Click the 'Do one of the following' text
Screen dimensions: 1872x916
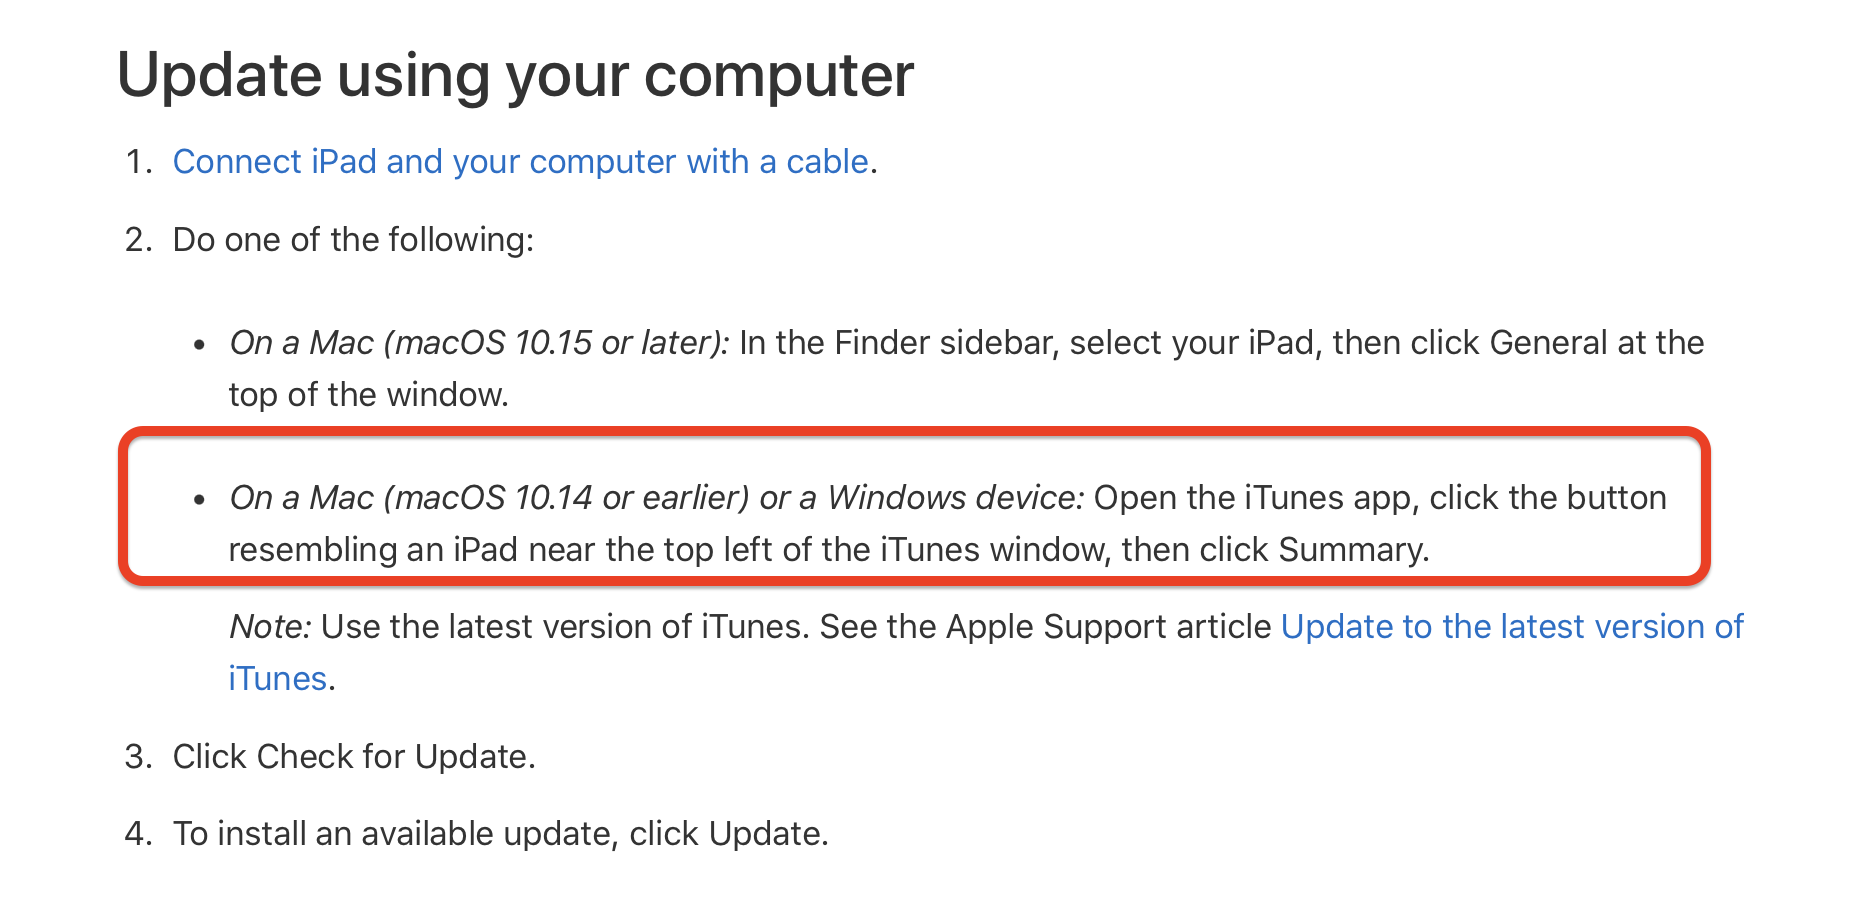tap(353, 240)
